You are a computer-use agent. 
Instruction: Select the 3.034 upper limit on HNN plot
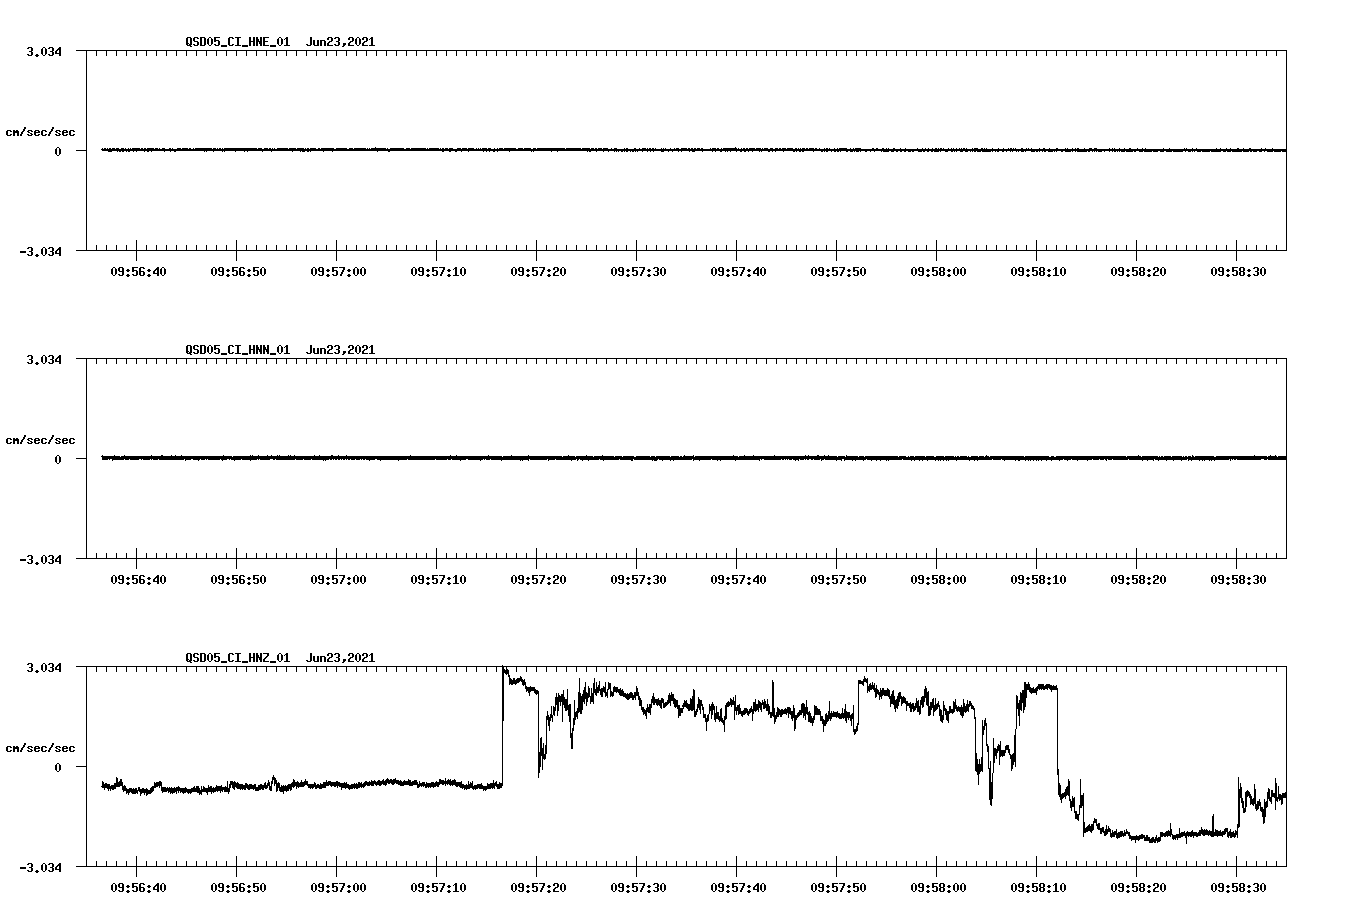[x=43, y=360]
